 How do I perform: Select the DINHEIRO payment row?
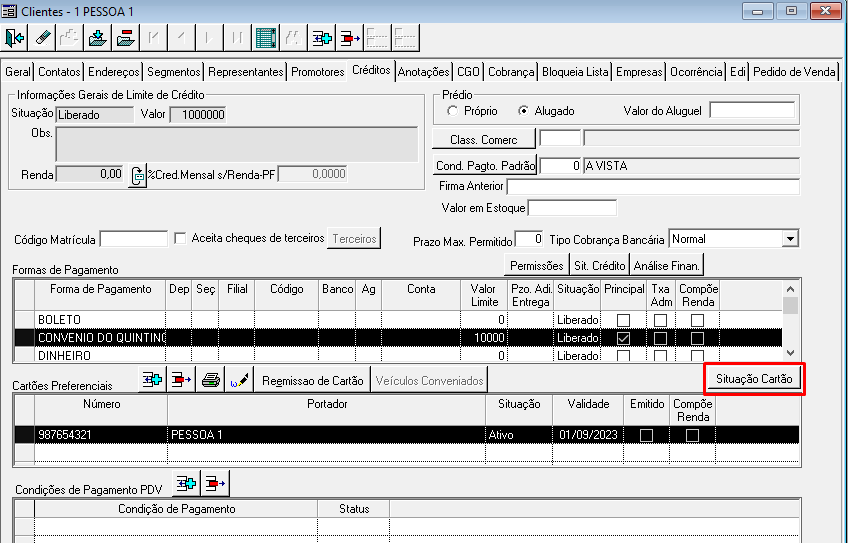(x=398, y=355)
